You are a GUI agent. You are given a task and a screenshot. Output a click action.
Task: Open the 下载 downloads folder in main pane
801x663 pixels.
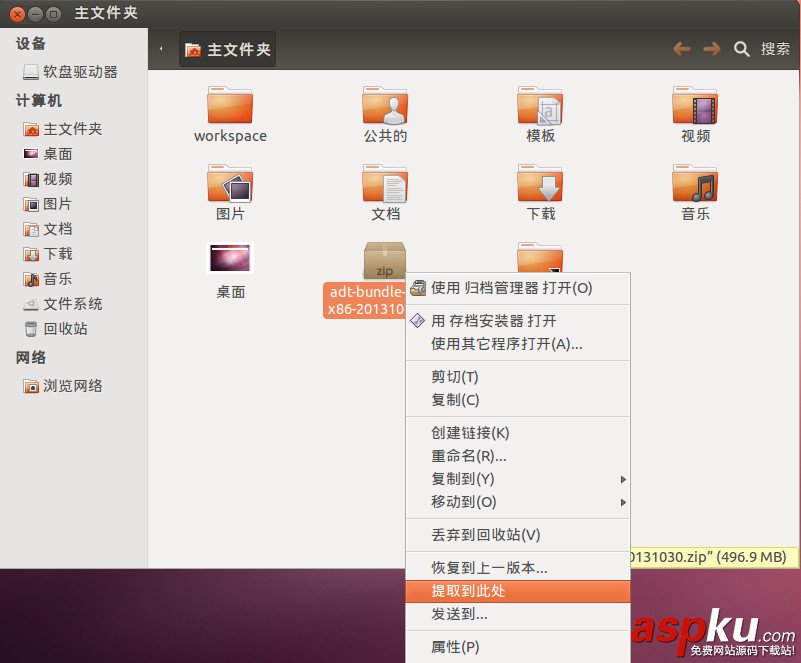(x=540, y=183)
